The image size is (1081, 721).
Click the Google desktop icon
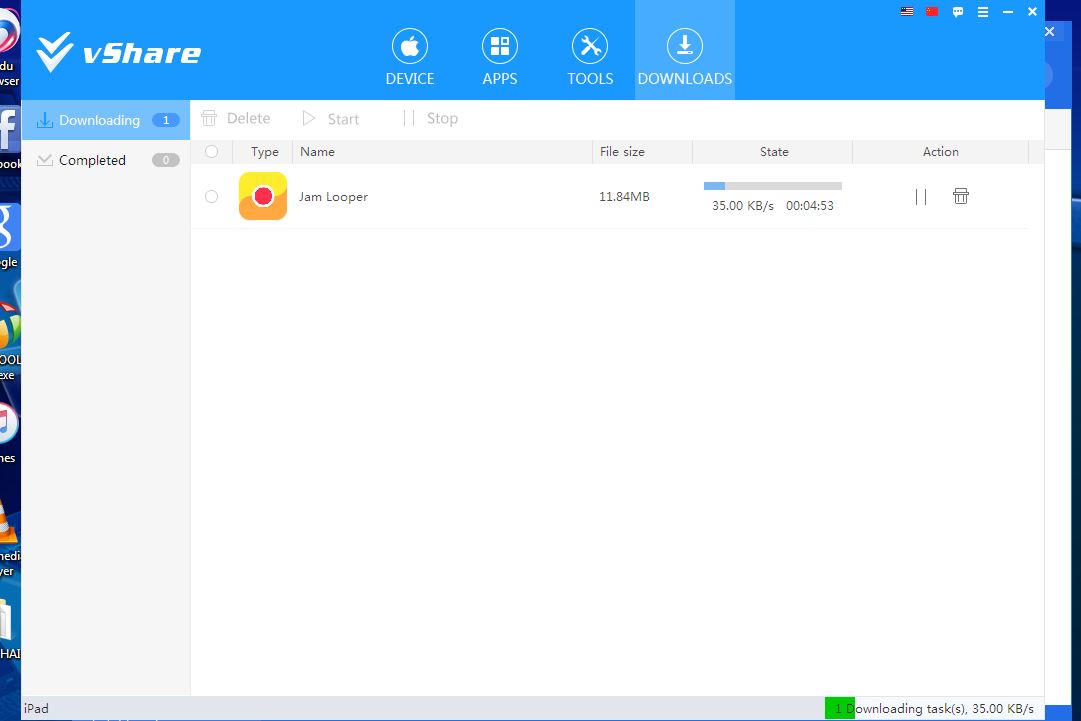point(9,227)
